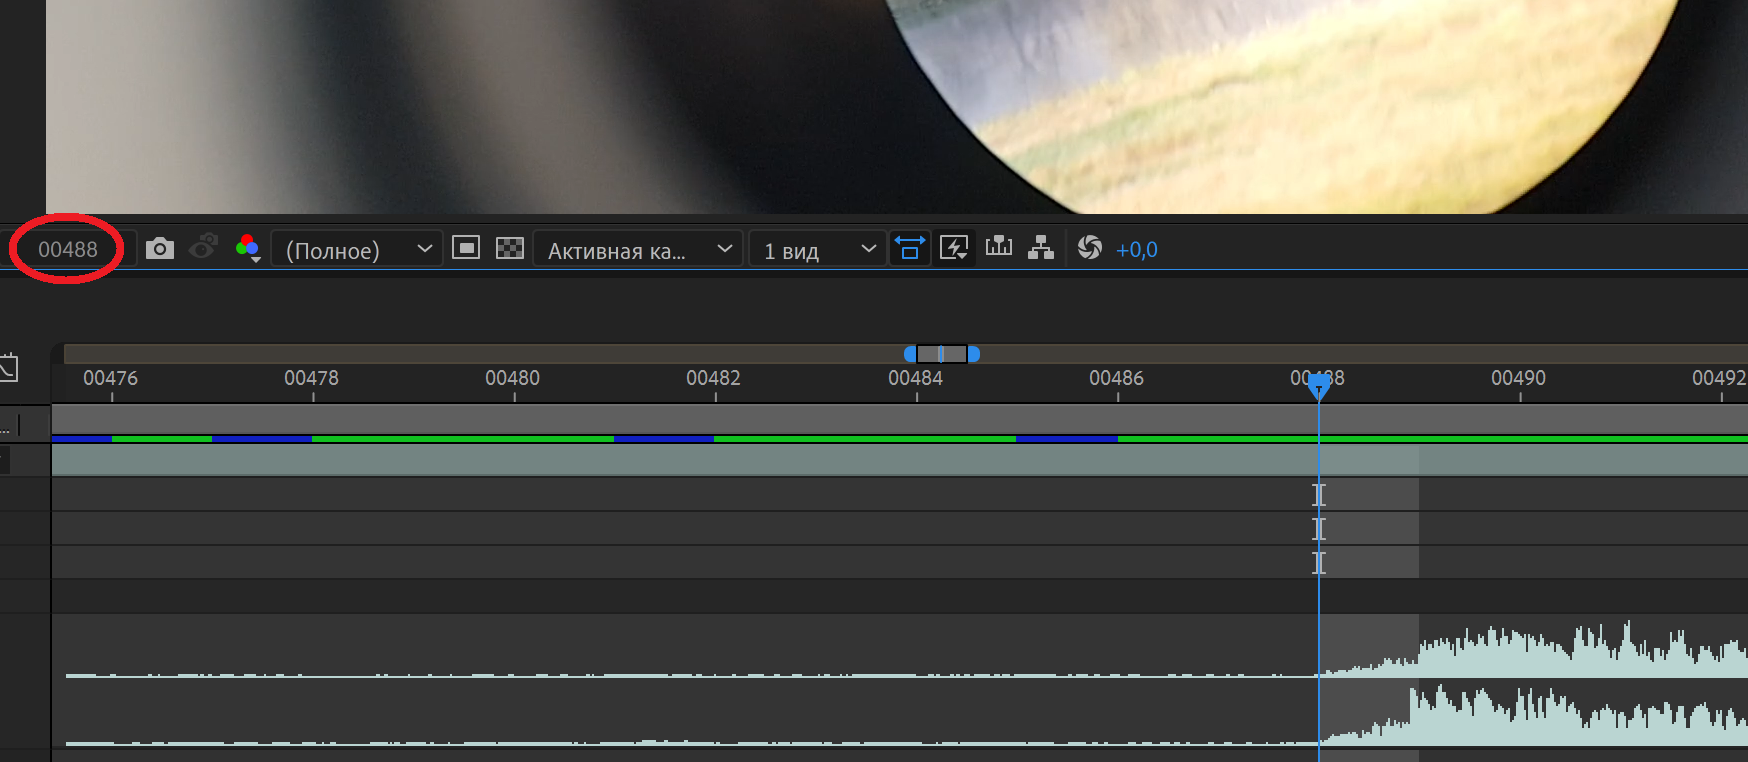Click the 00478 mark on time ruler
Viewport: 1748px width, 762px height.
point(312,378)
